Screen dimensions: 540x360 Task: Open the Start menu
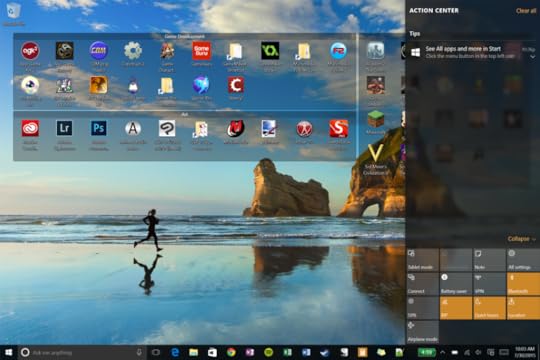[9, 352]
